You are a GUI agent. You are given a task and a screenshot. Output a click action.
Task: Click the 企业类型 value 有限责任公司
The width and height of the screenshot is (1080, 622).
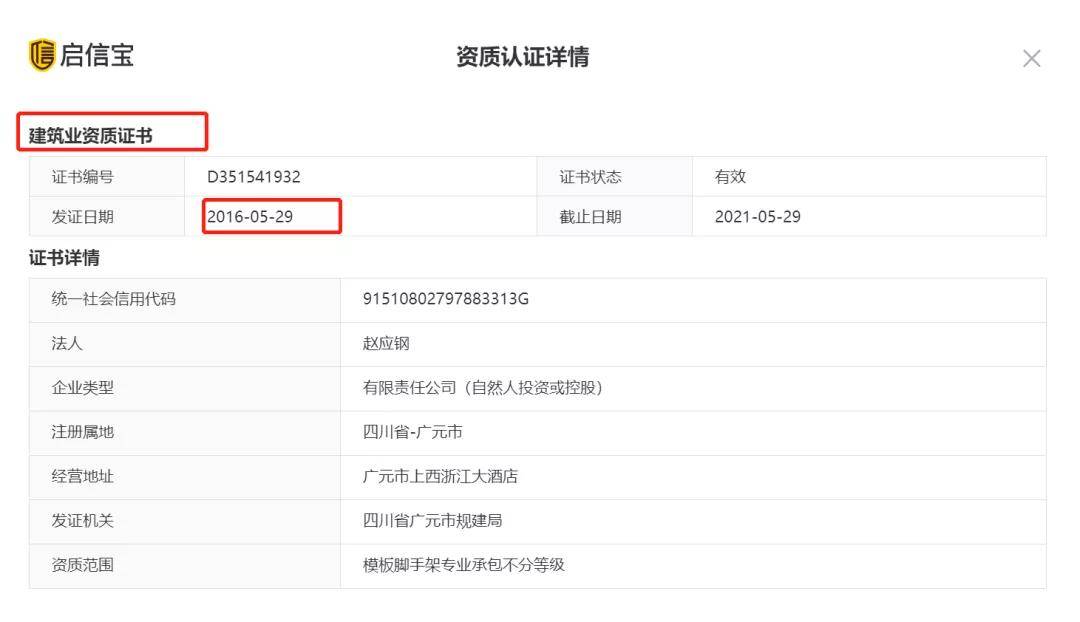[482, 388]
